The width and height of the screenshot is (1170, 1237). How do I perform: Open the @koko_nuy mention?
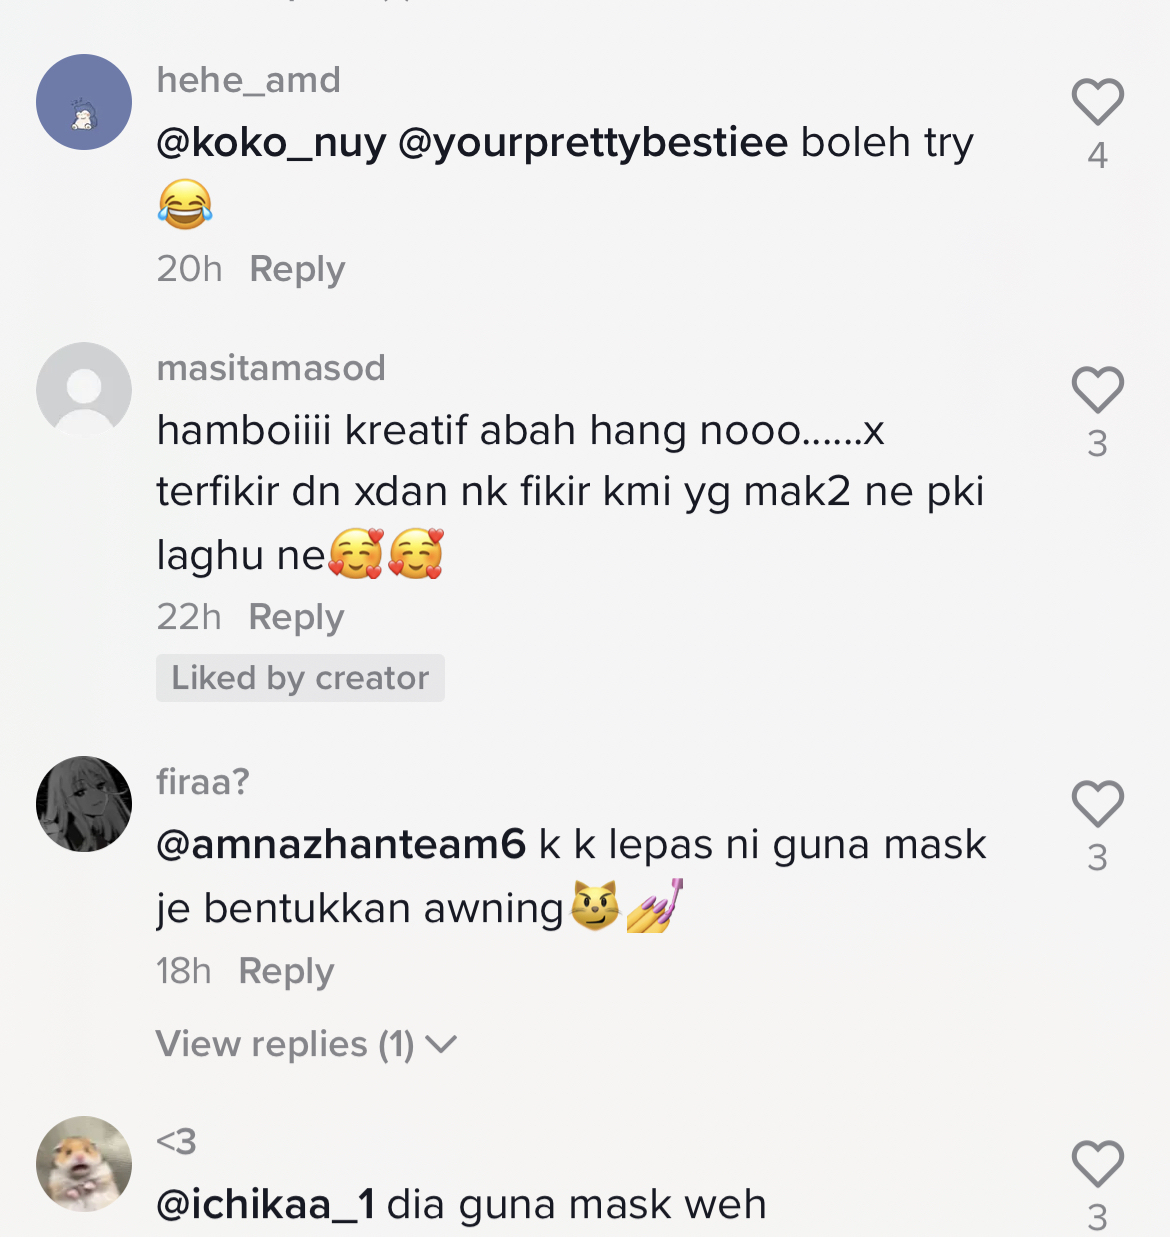pos(271,143)
